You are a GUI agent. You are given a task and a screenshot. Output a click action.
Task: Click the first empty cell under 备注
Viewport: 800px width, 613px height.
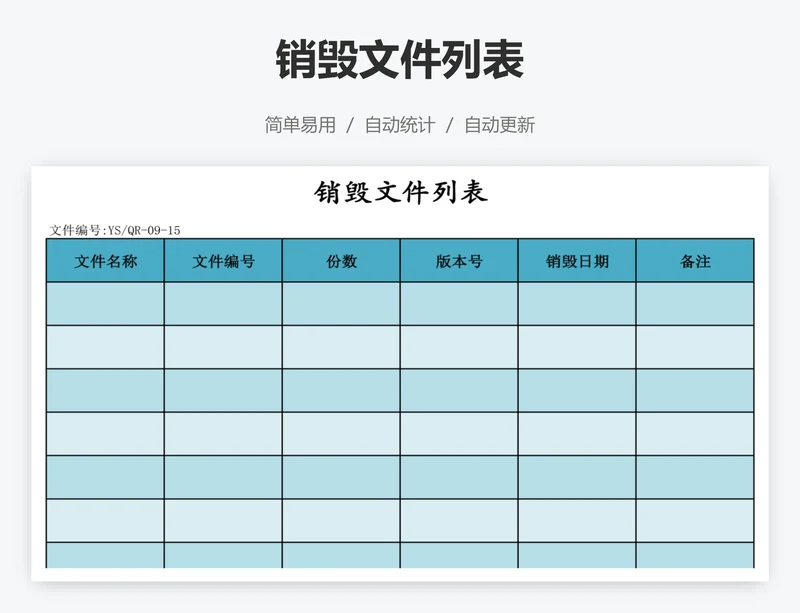695,304
